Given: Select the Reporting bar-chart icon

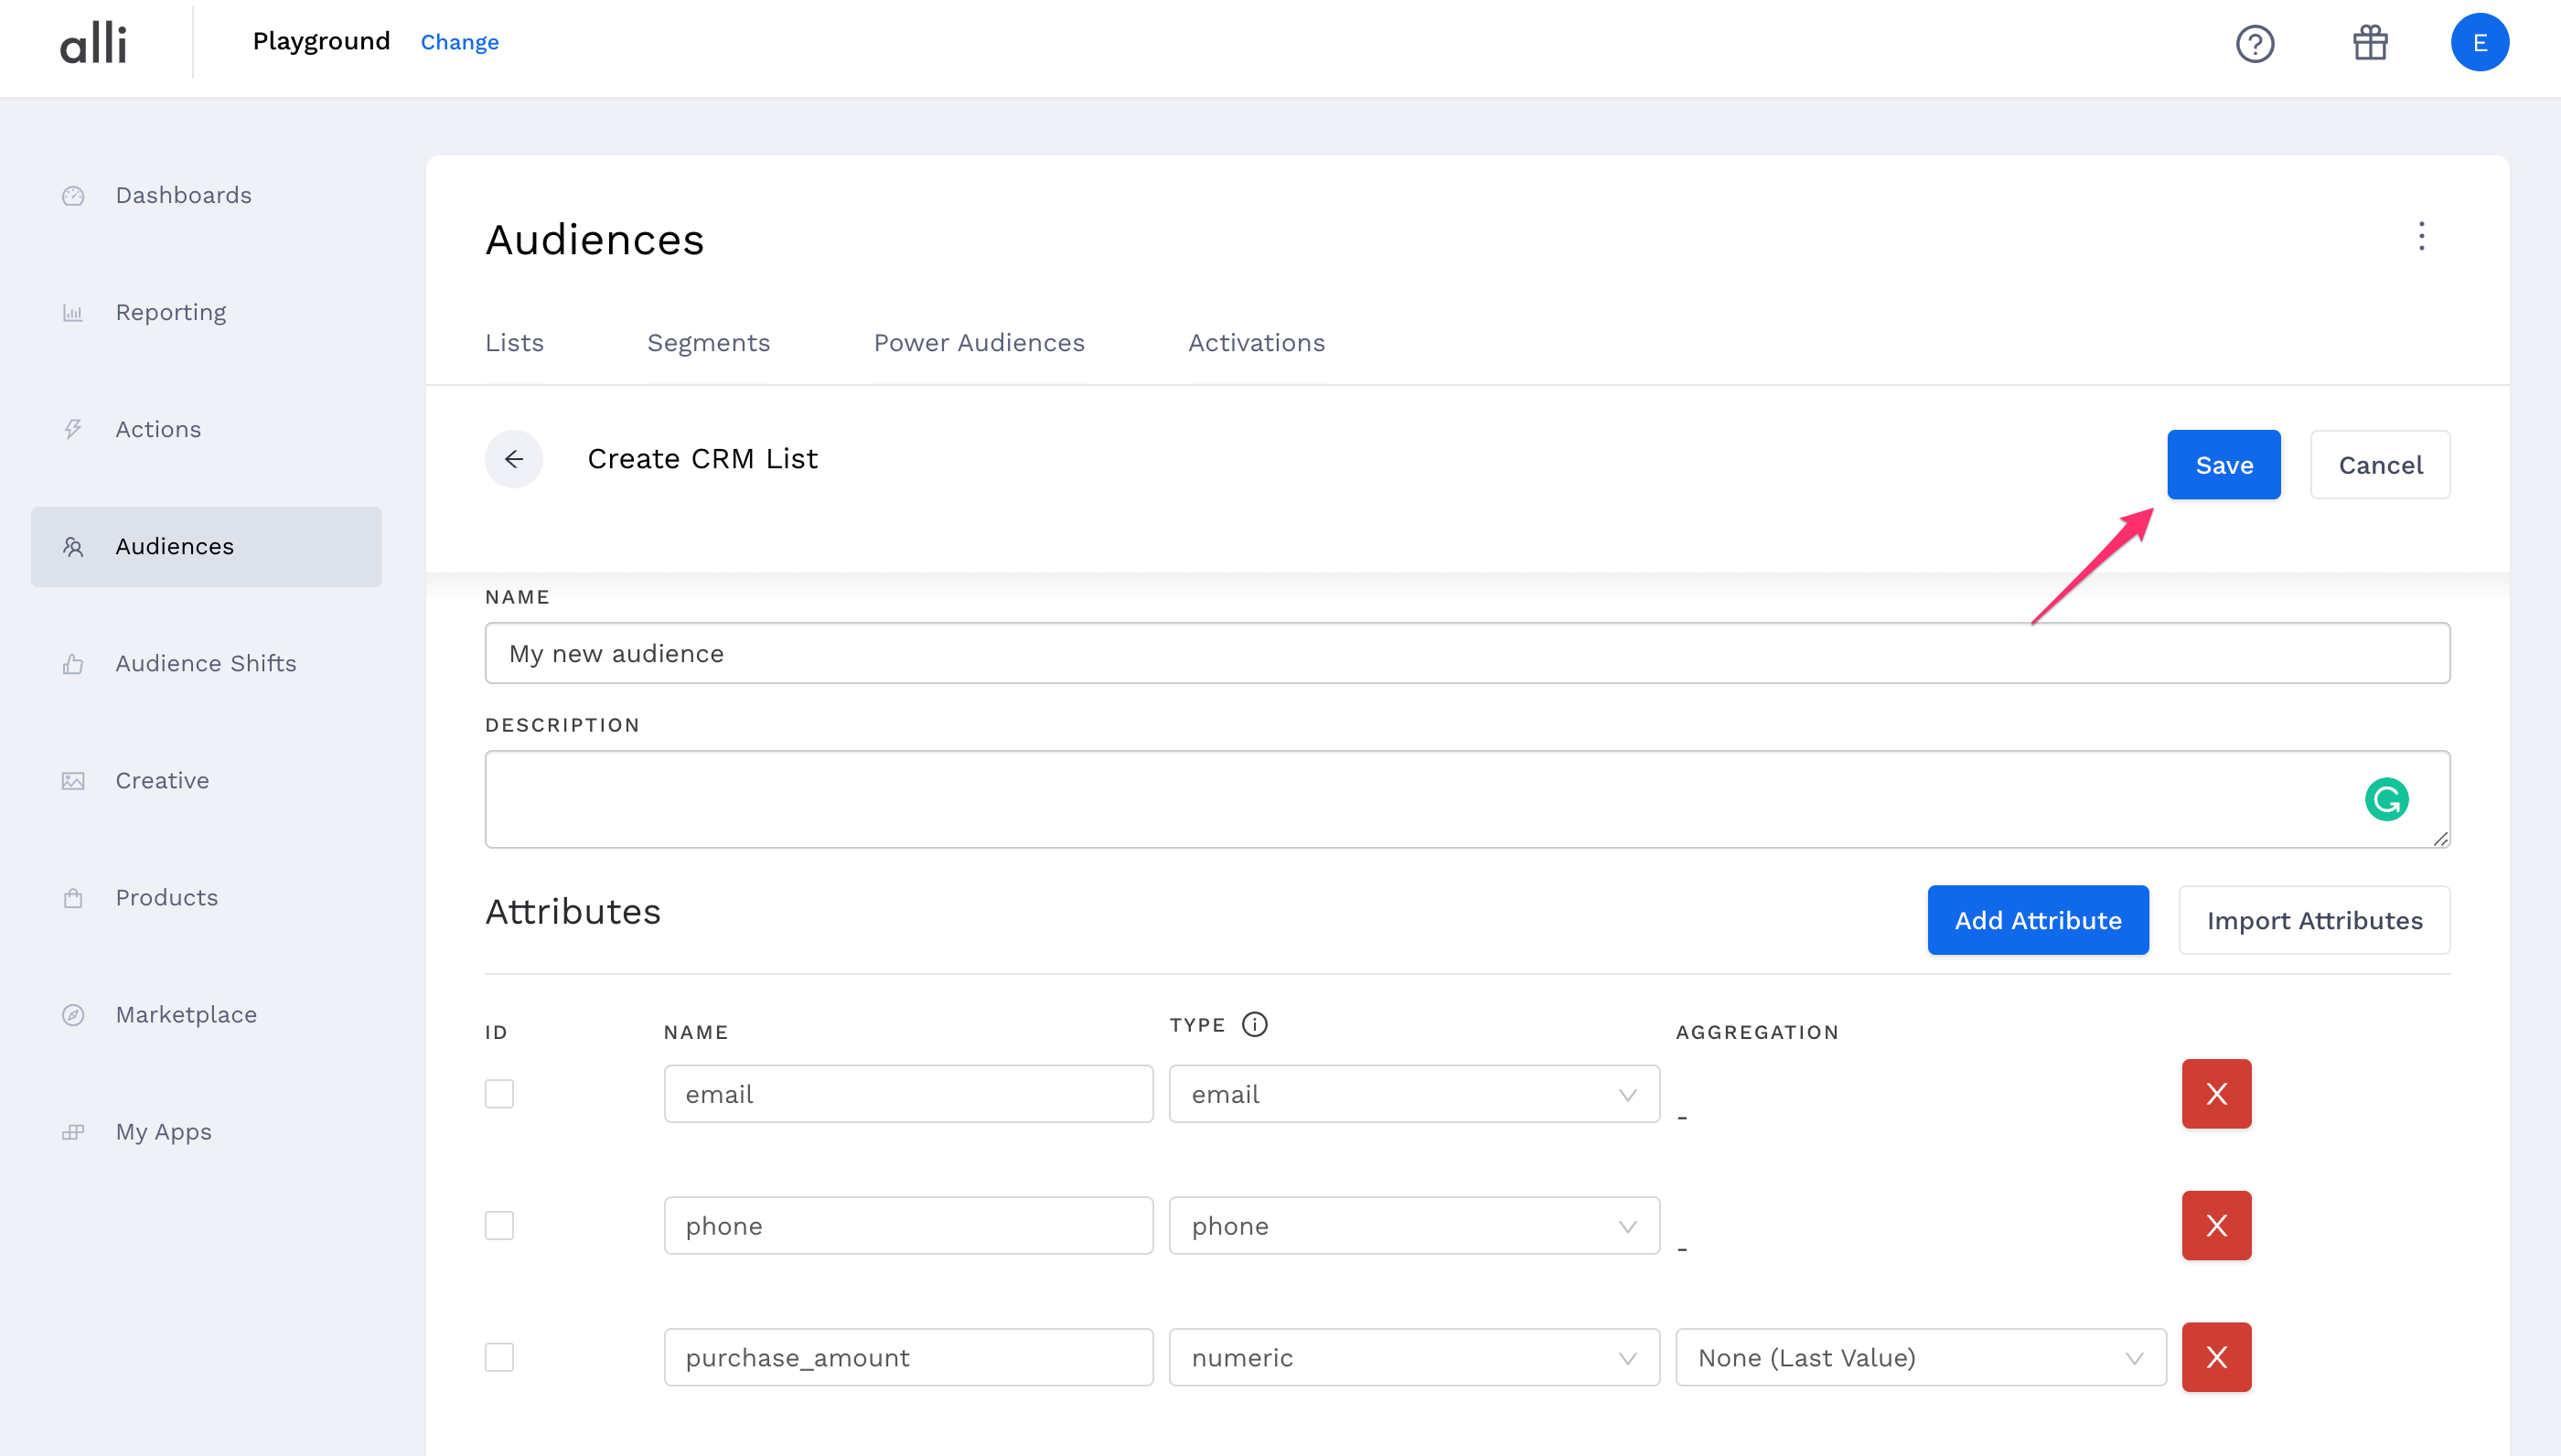Looking at the screenshot, I should pos(73,312).
